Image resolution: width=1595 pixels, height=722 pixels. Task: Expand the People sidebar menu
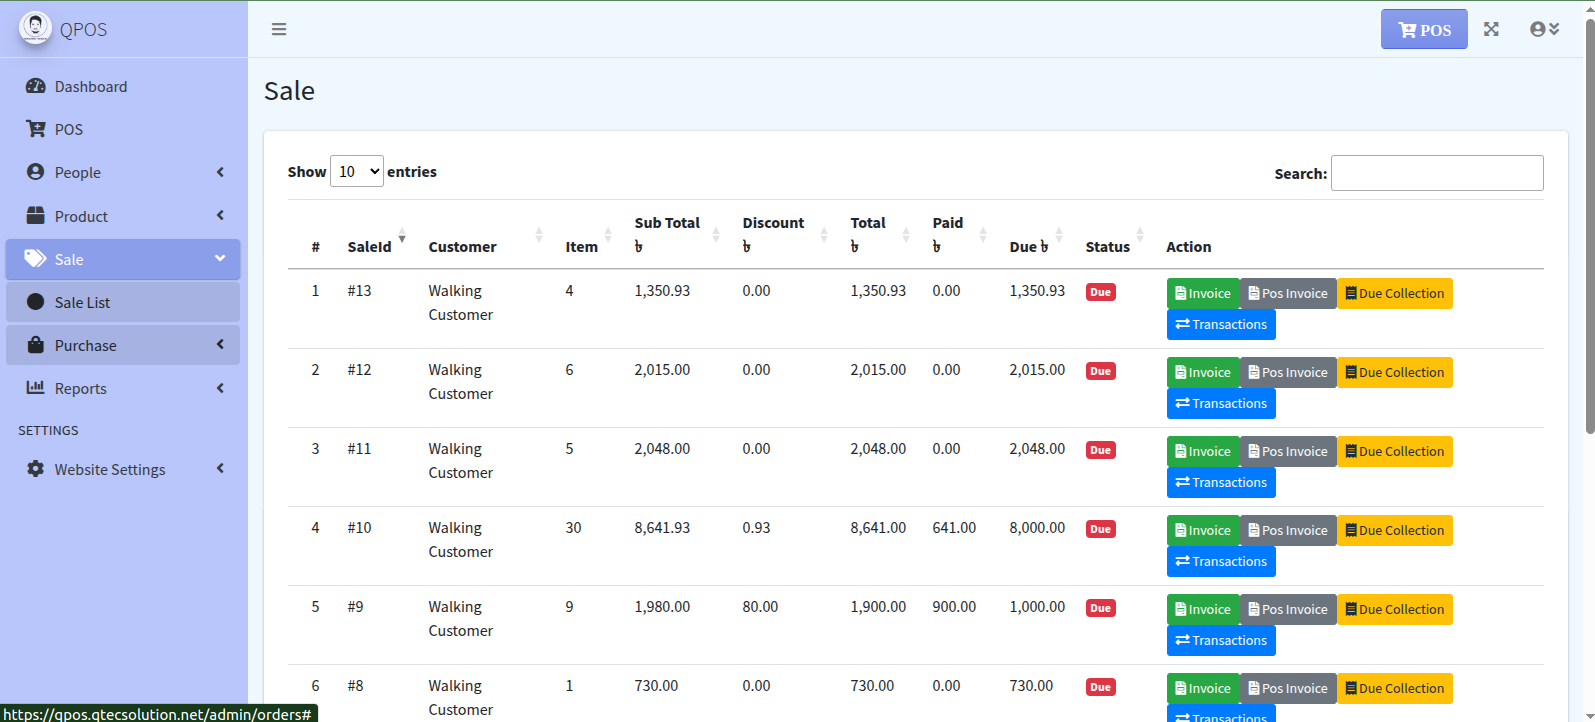[123, 172]
